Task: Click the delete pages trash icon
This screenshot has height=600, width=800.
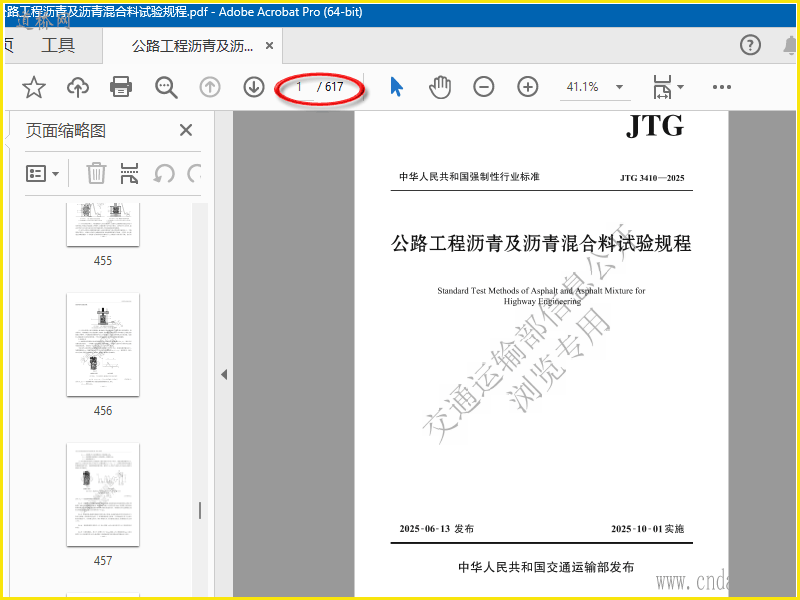Action: 96,173
